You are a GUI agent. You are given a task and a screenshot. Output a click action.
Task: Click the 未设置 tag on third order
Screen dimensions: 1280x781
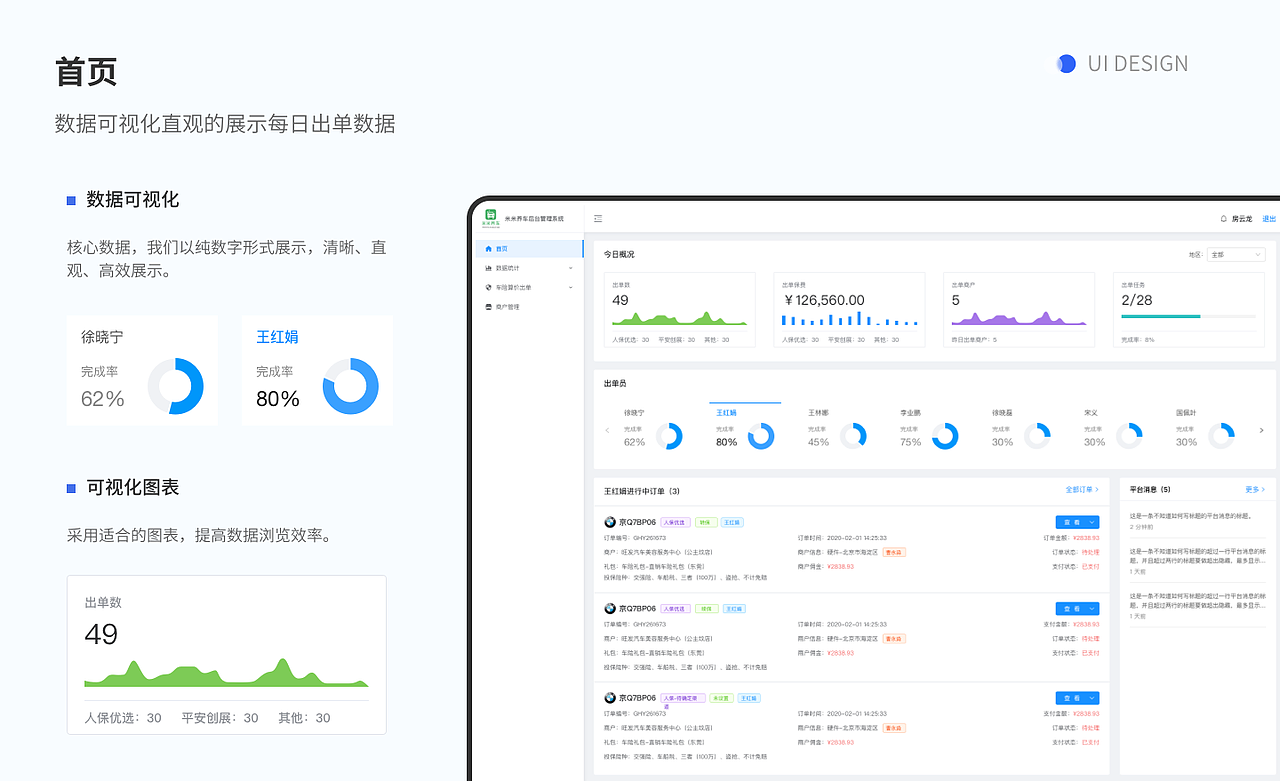pos(720,698)
